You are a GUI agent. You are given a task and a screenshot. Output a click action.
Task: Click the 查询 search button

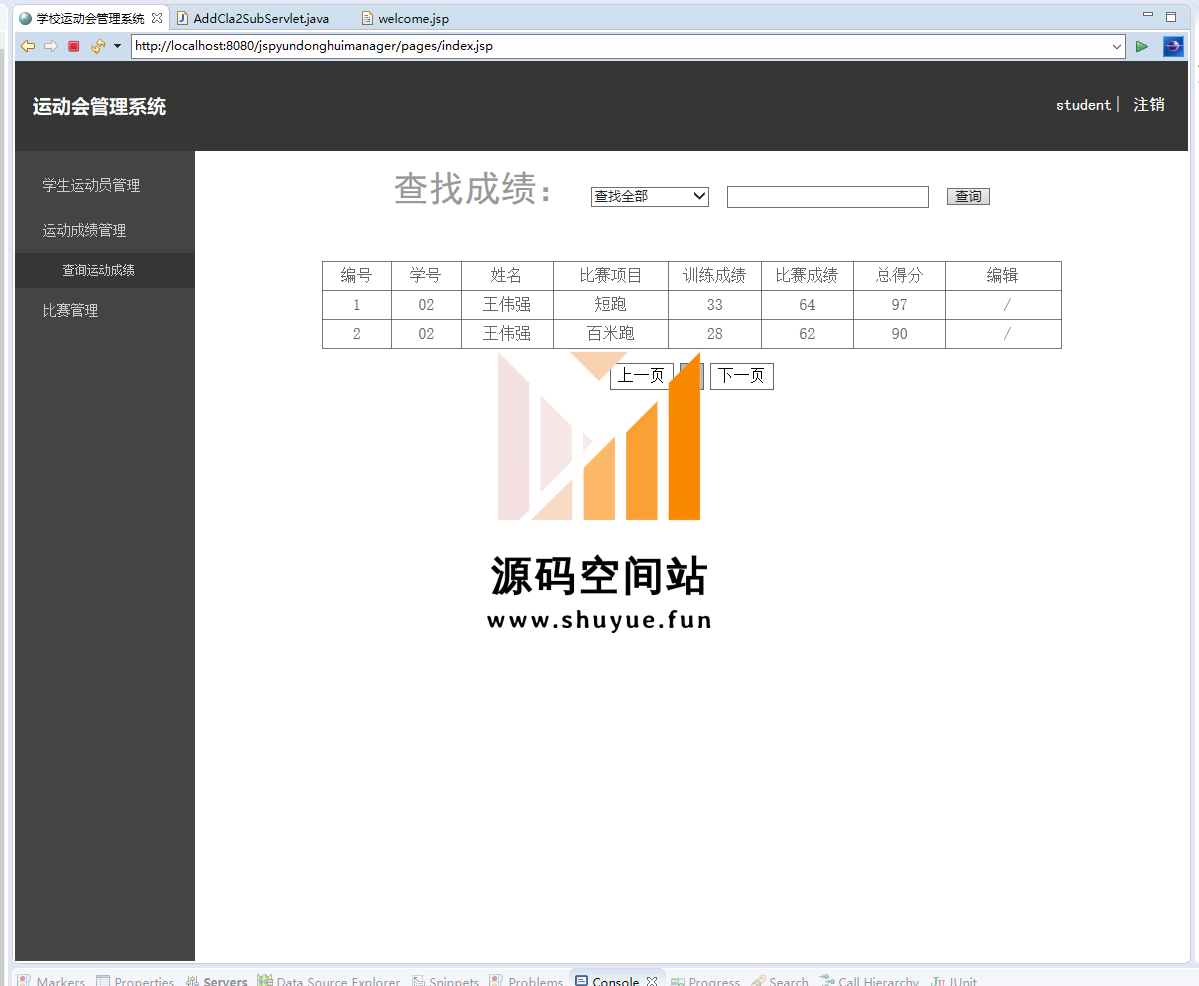click(968, 197)
